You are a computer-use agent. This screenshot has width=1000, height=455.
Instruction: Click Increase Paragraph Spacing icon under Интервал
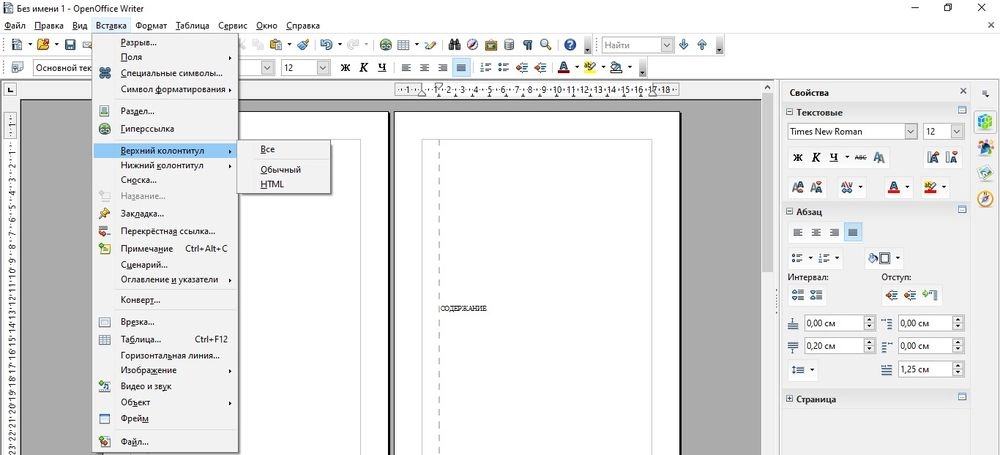coord(797,295)
